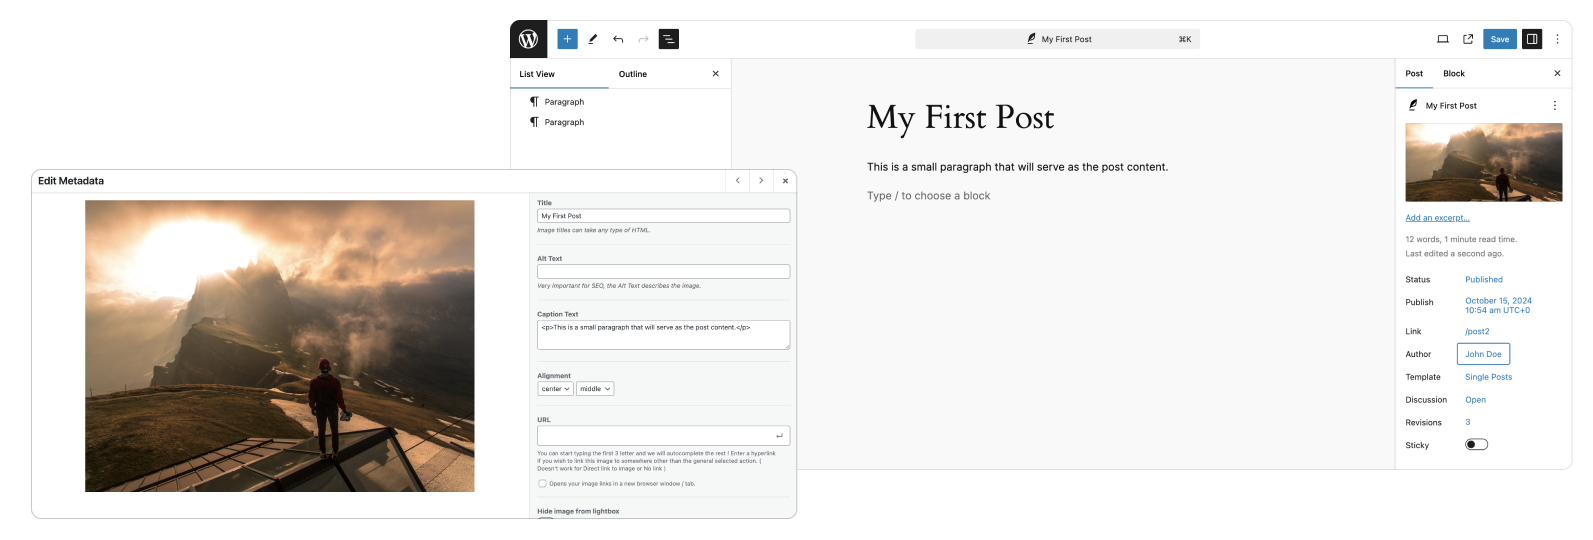Click the WordPress logo icon
1593x540 pixels.
[528, 39]
